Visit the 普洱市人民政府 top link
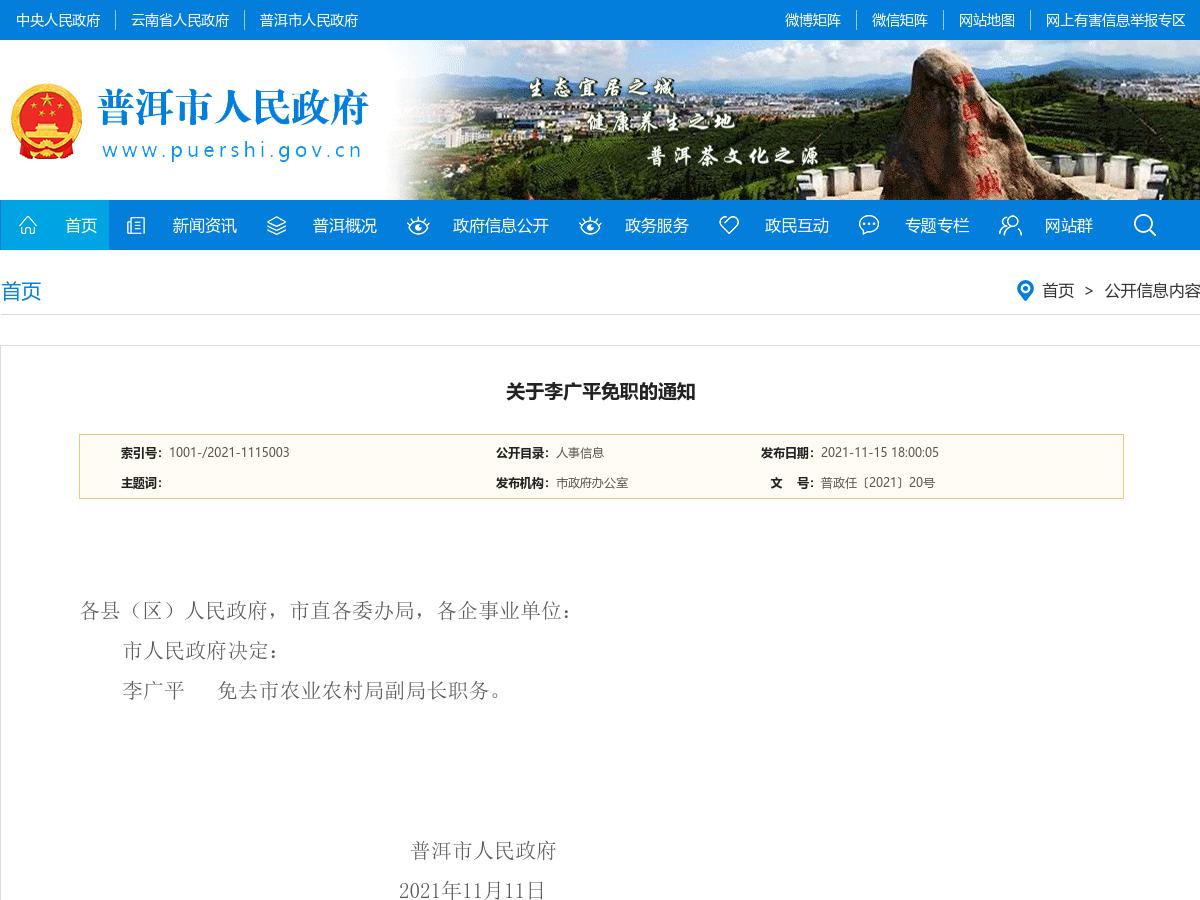Viewport: 1200px width, 900px height. (x=309, y=20)
